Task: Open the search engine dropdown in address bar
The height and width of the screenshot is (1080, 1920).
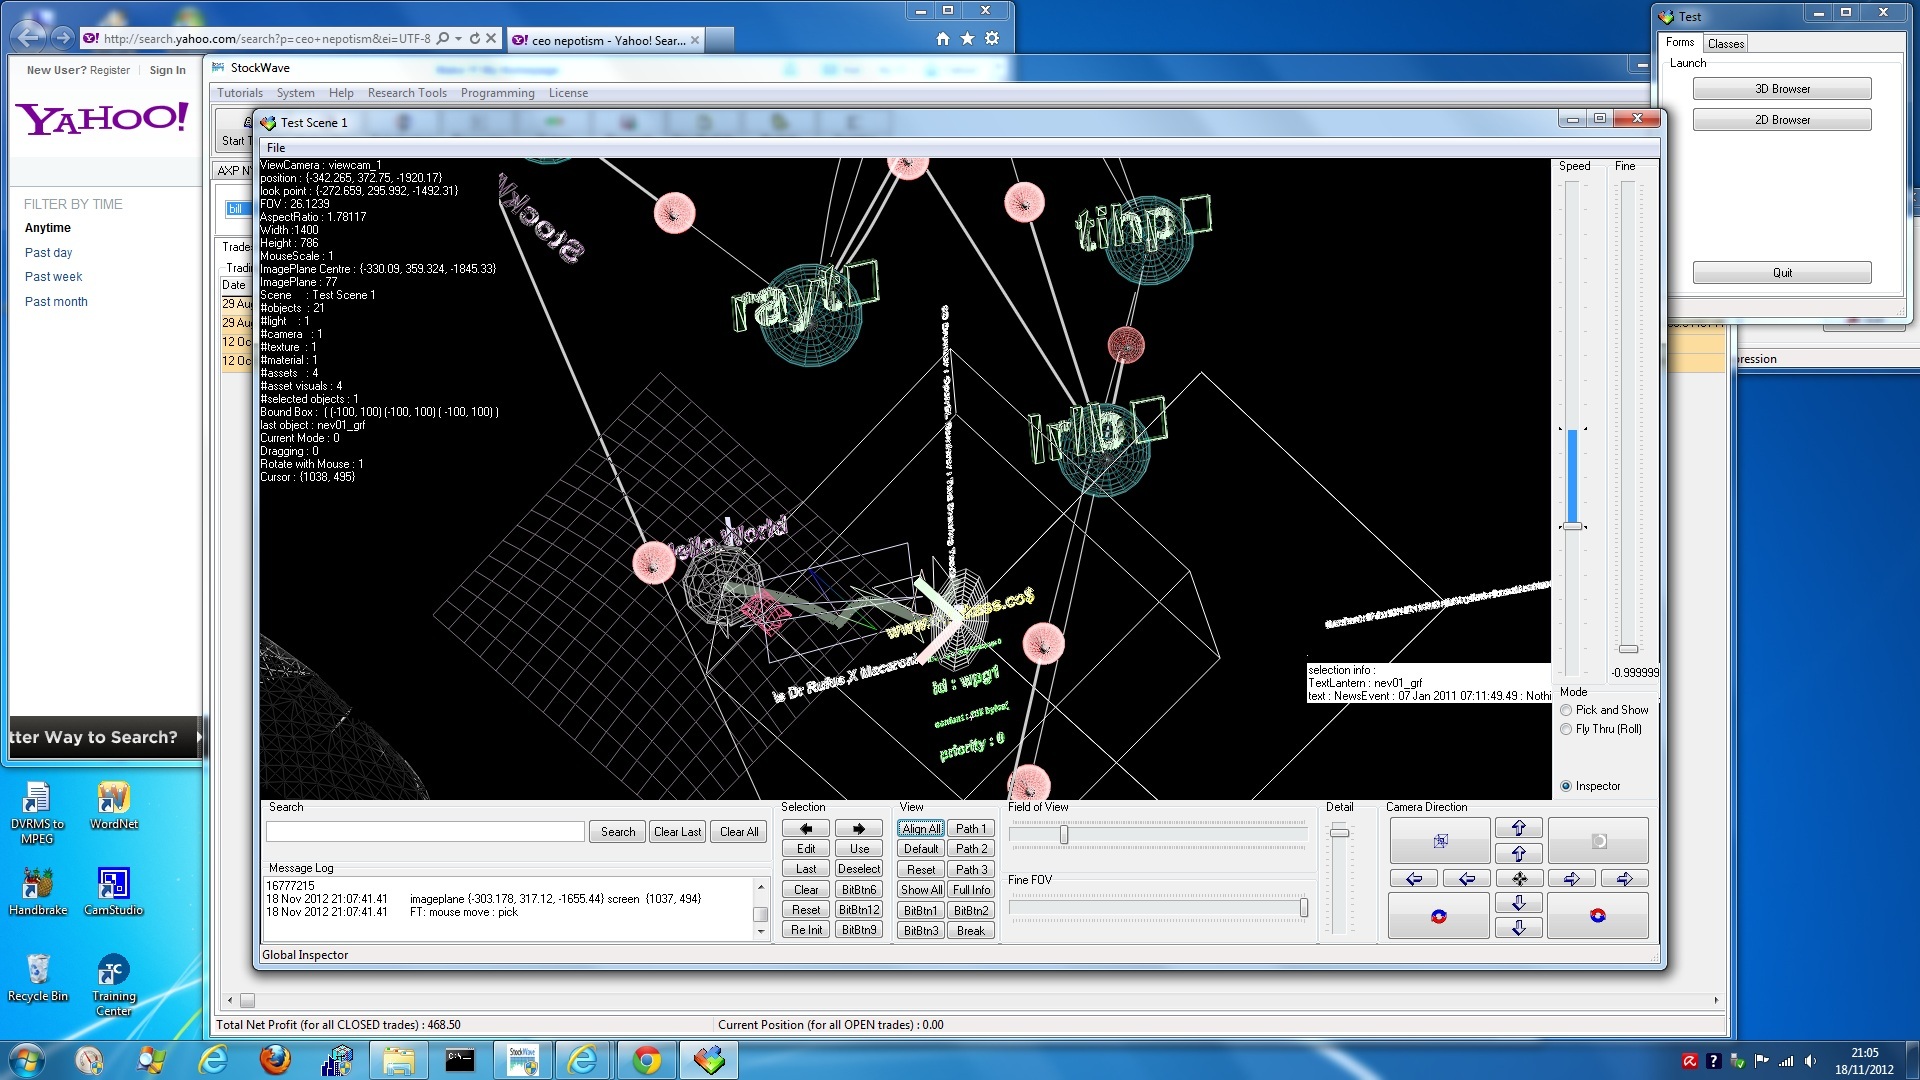Action: [x=458, y=39]
